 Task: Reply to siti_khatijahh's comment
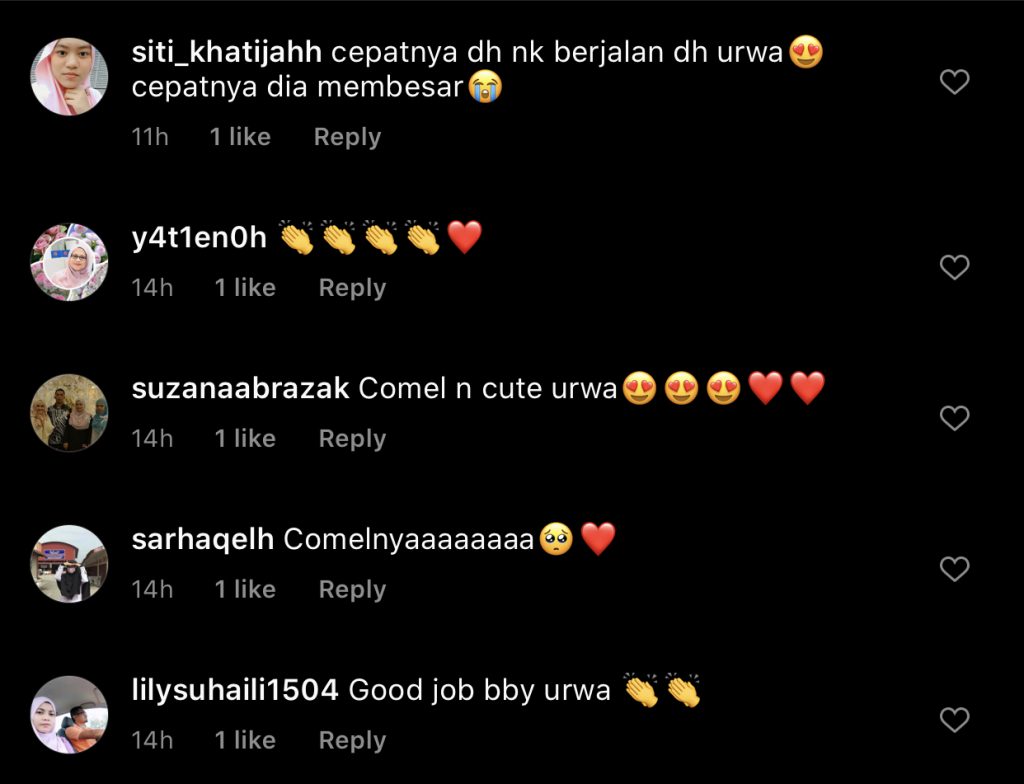tap(347, 137)
